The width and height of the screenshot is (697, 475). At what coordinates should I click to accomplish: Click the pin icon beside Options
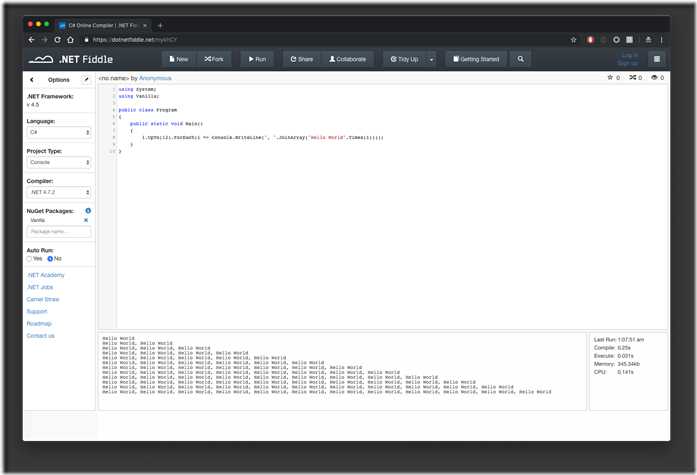pyautogui.click(x=86, y=79)
